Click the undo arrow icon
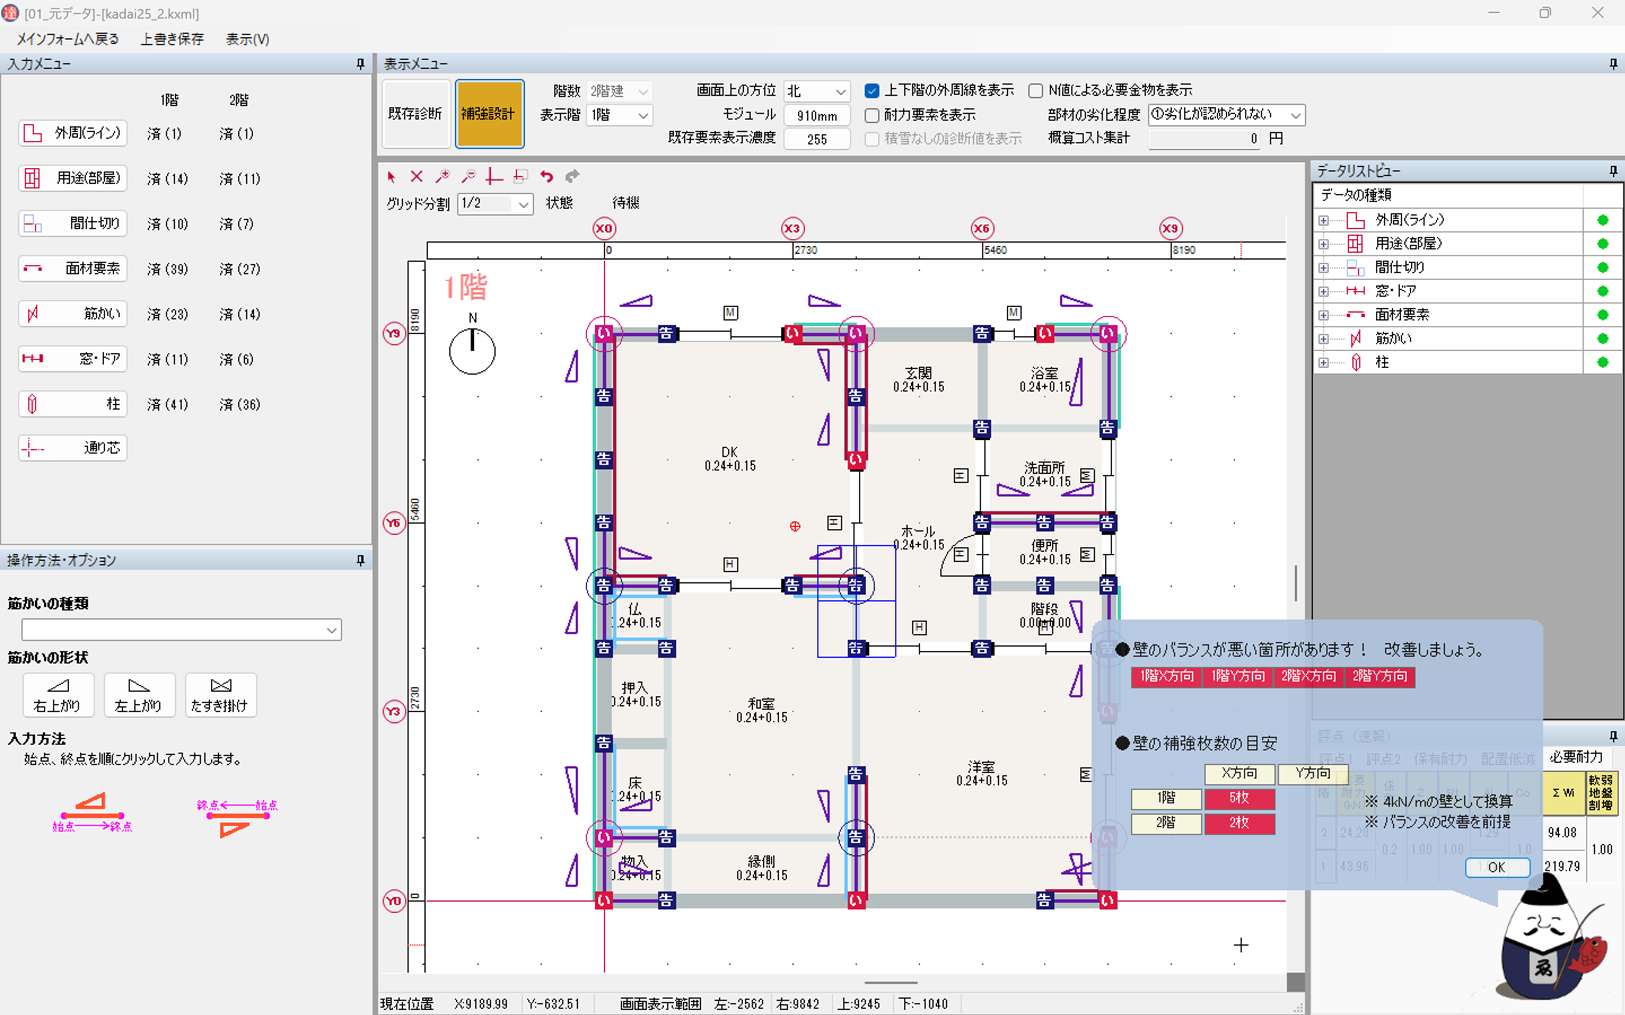Viewport: 1625px width, 1015px height. click(547, 177)
